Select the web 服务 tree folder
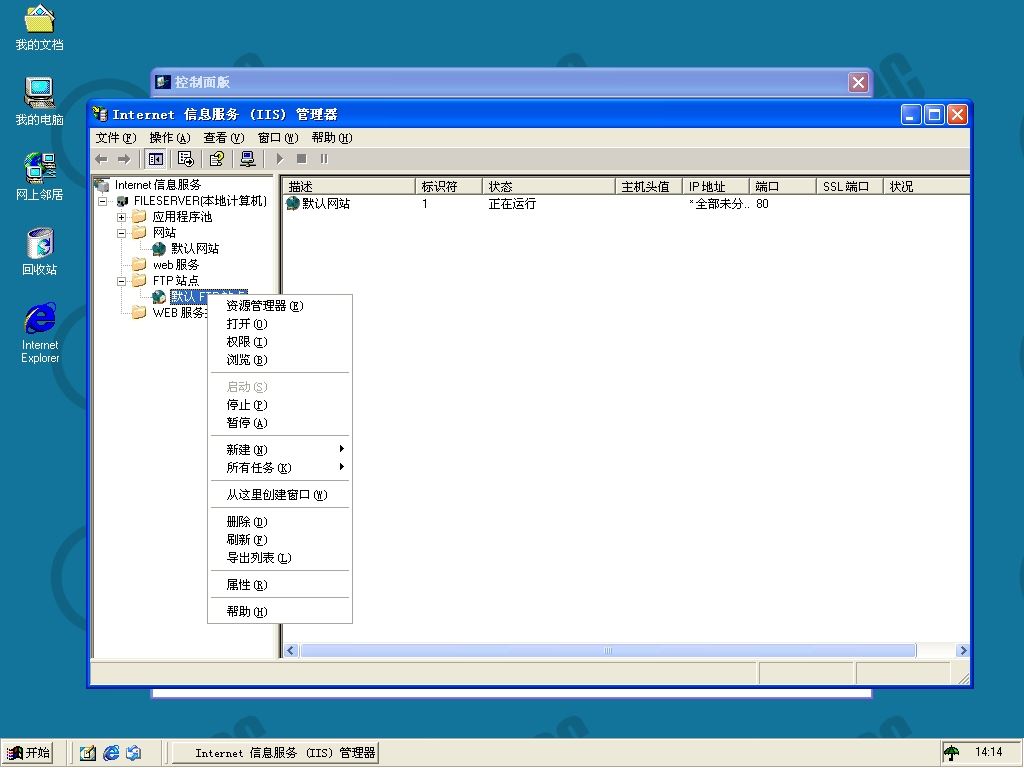1024x768 pixels. pyautogui.click(x=176, y=264)
